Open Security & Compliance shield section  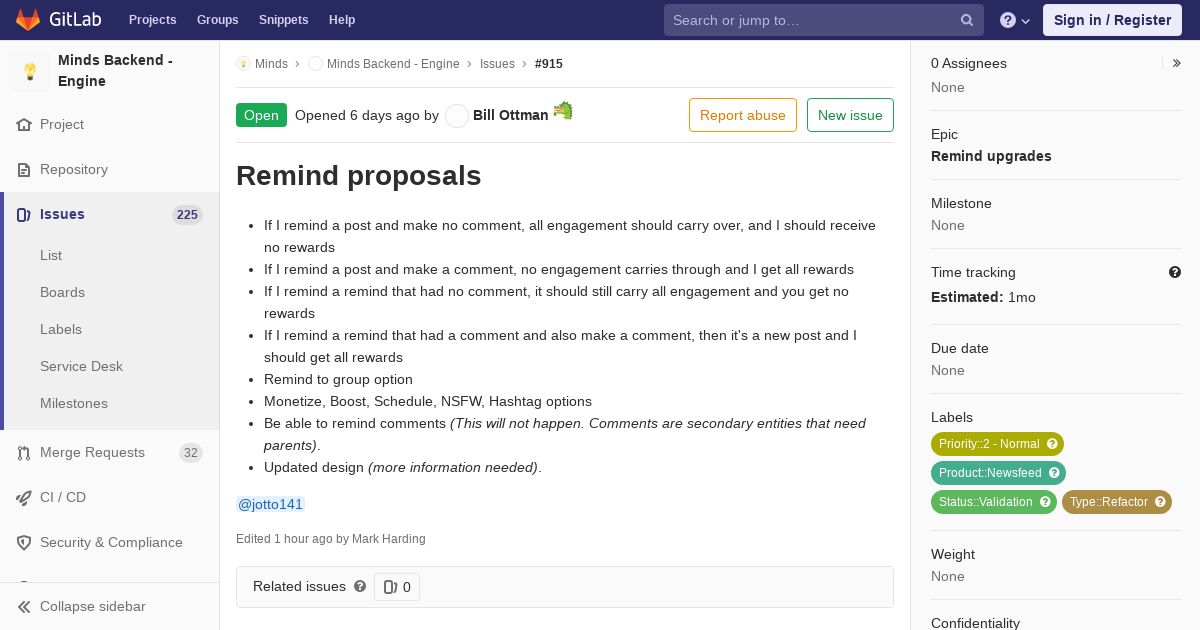(110, 542)
